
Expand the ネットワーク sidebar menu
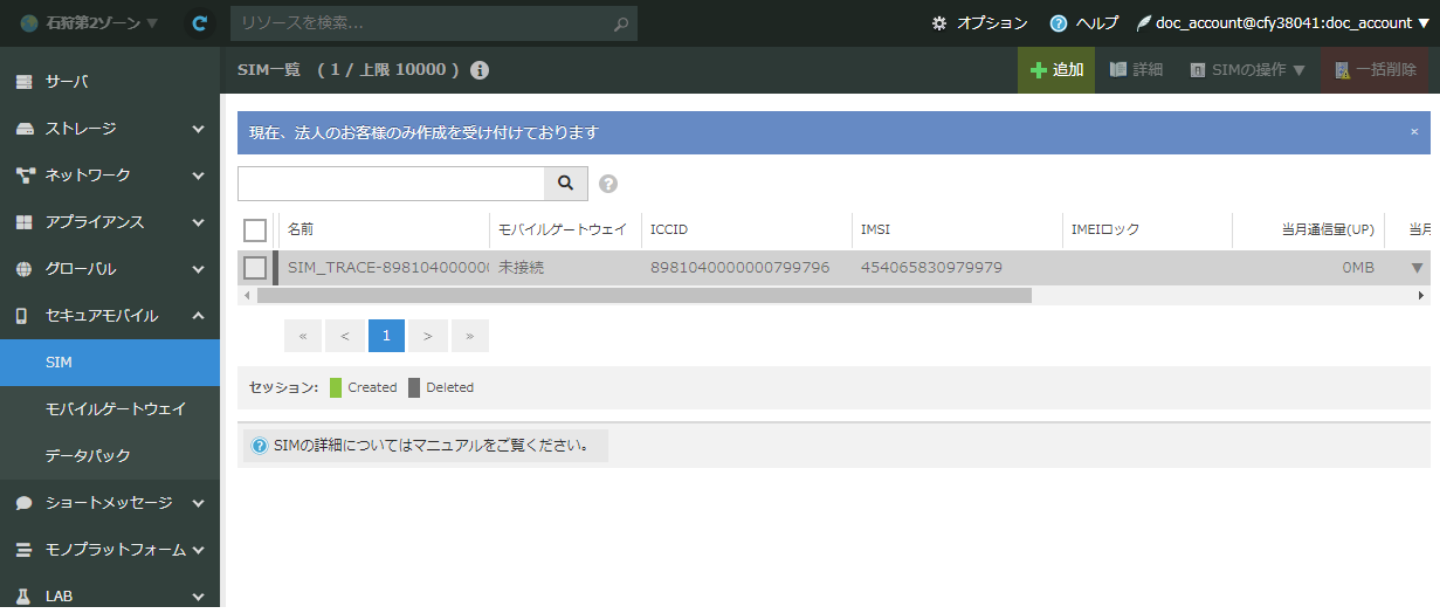click(x=110, y=175)
